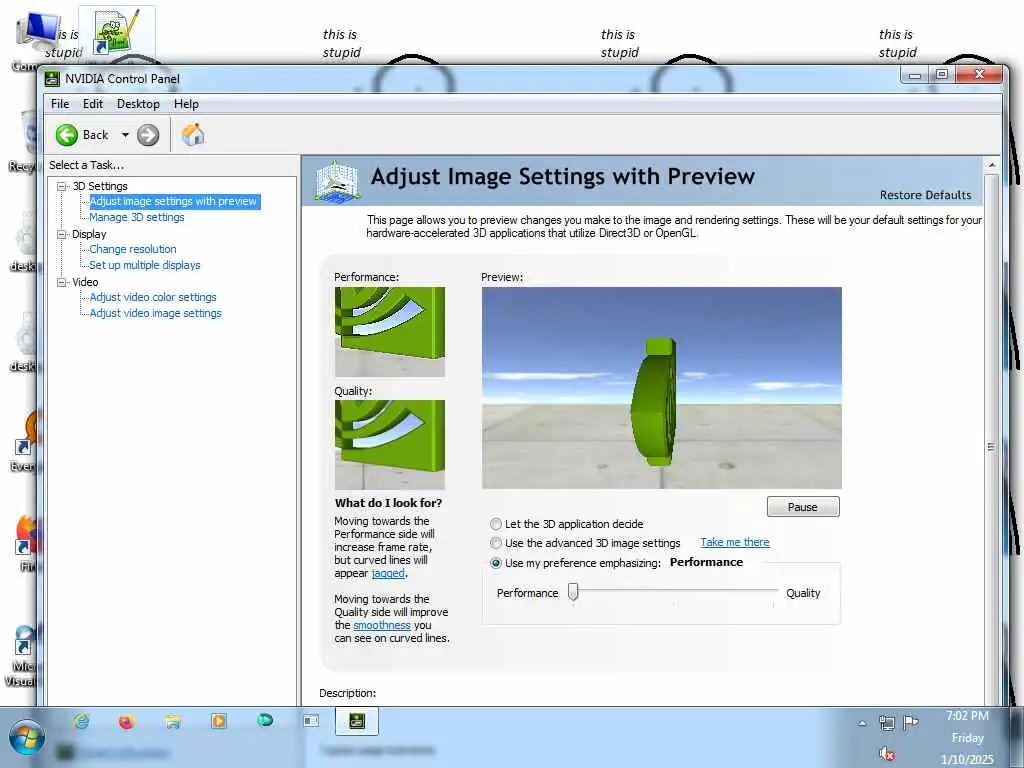Launch Internet Explorer from the taskbar
Viewport: 1024px width, 768px height.
pyautogui.click(x=81, y=721)
